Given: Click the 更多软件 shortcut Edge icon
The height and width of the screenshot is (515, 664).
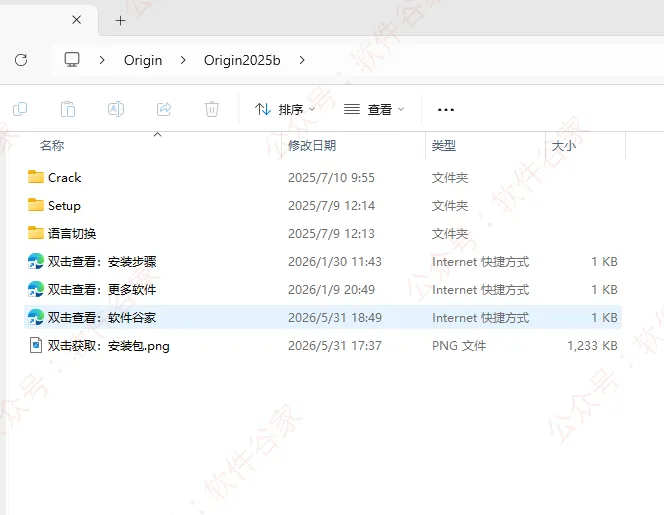Looking at the screenshot, I should tap(36, 289).
